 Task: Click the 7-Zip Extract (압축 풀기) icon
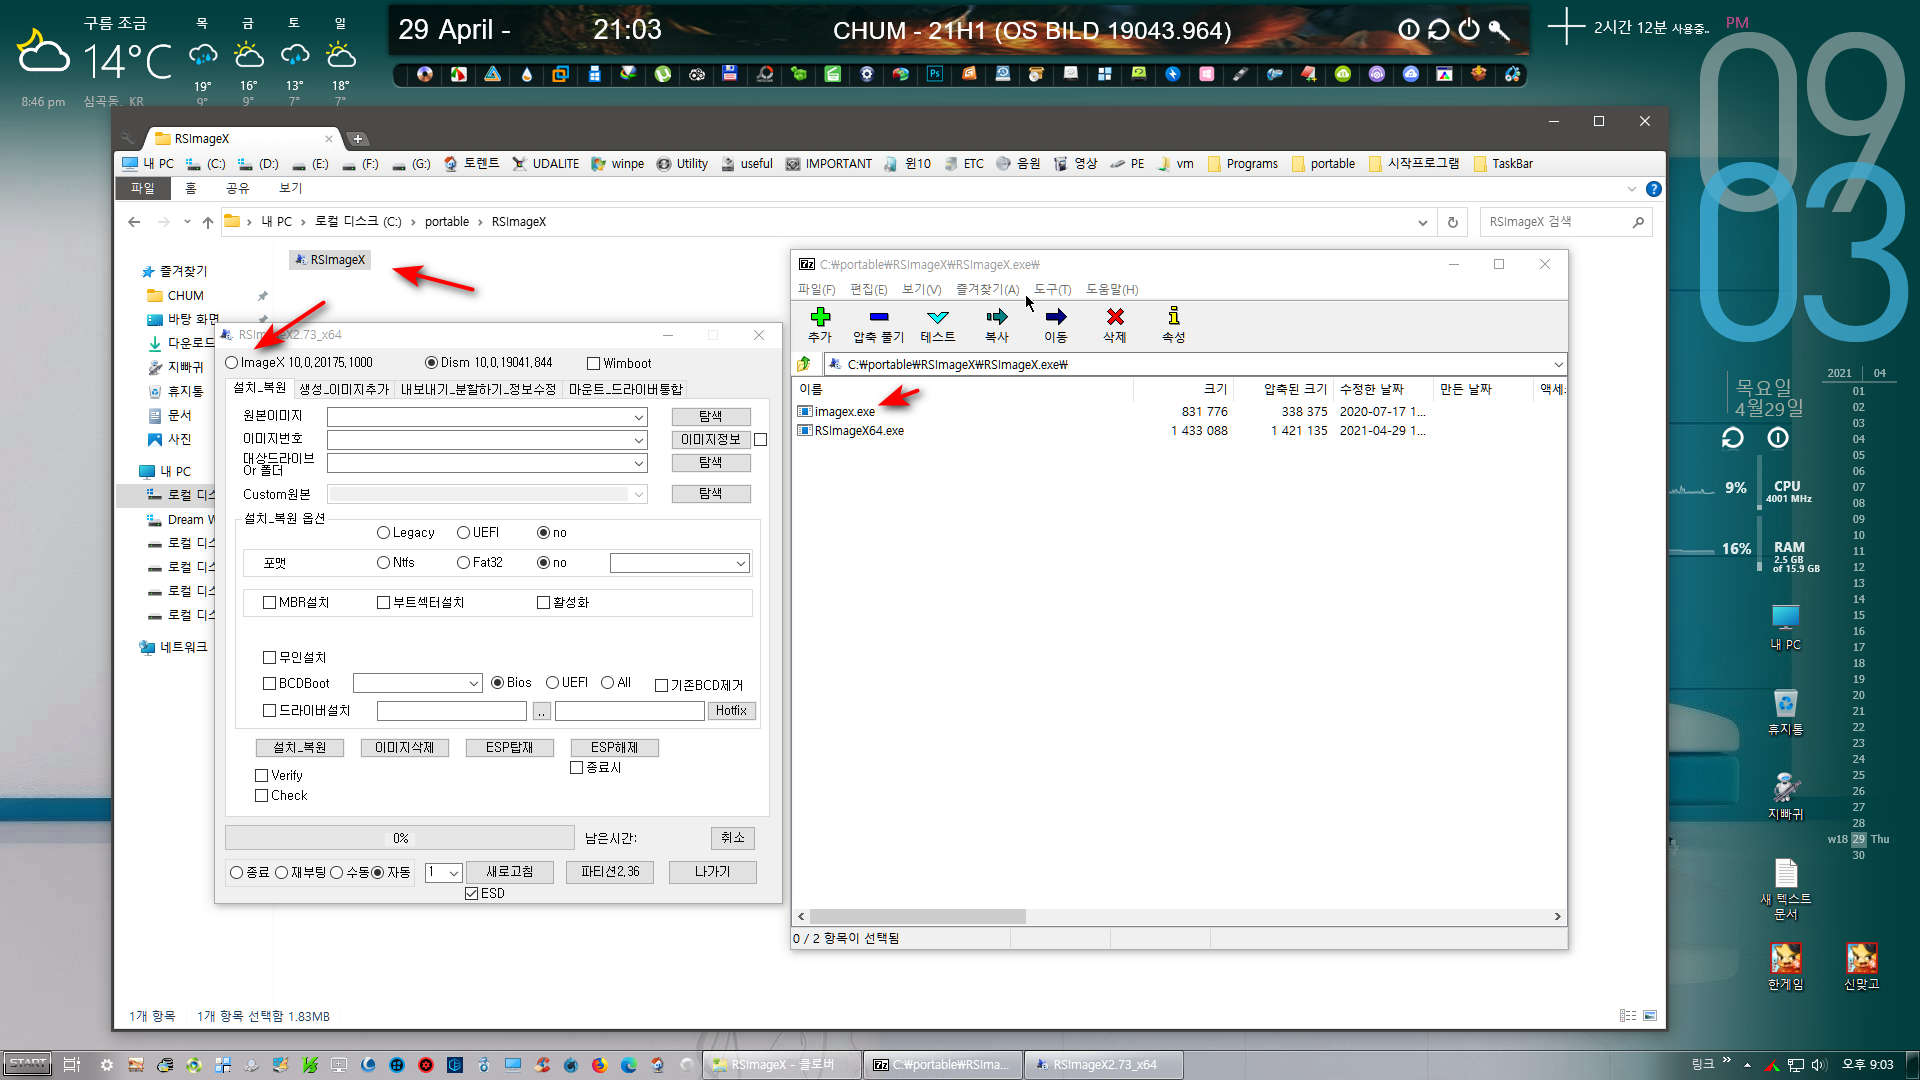878,317
